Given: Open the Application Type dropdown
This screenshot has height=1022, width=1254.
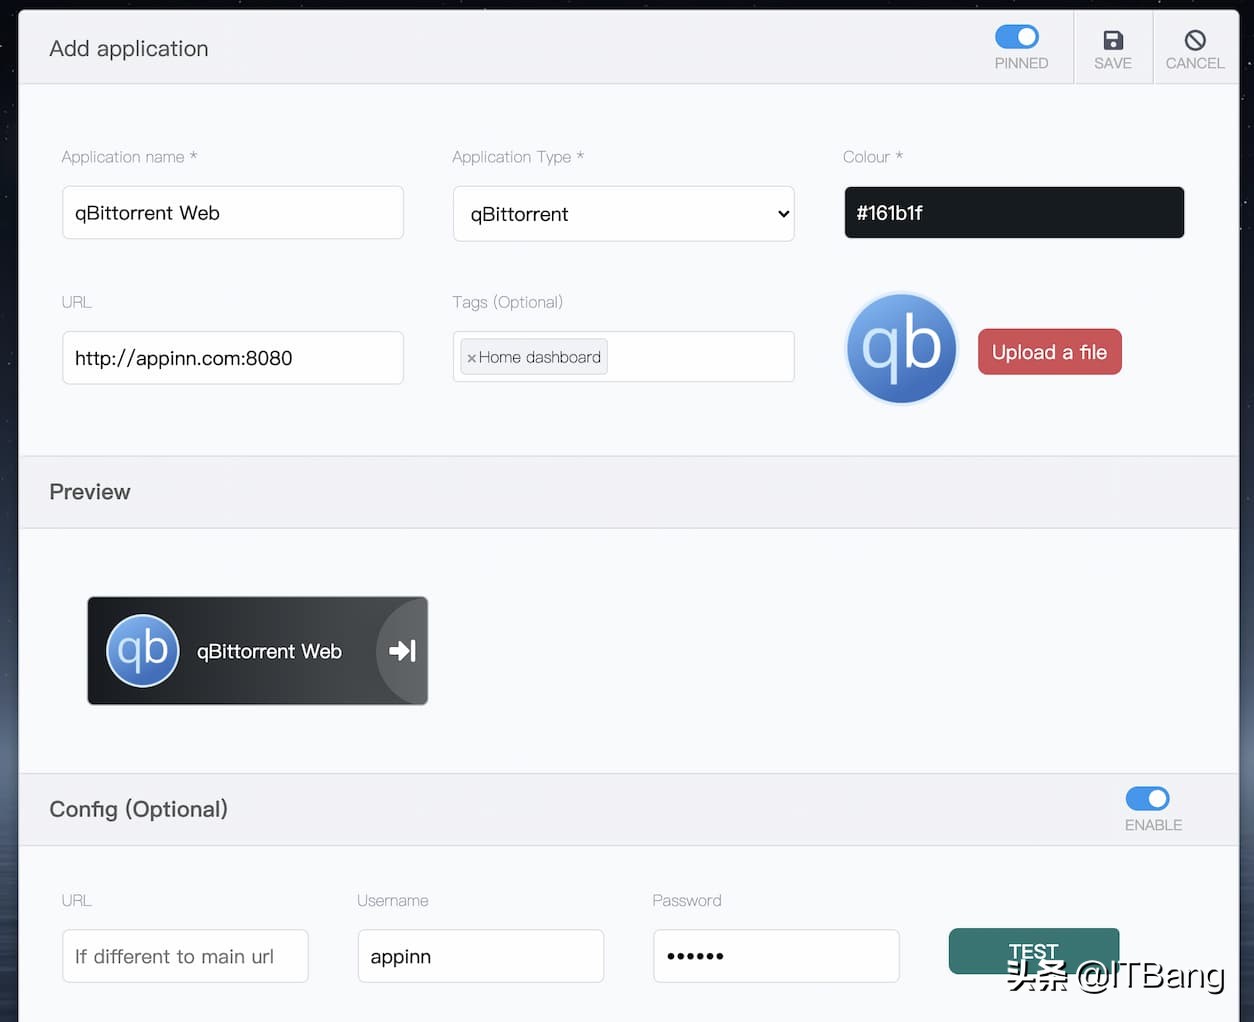Looking at the screenshot, I should tap(624, 214).
